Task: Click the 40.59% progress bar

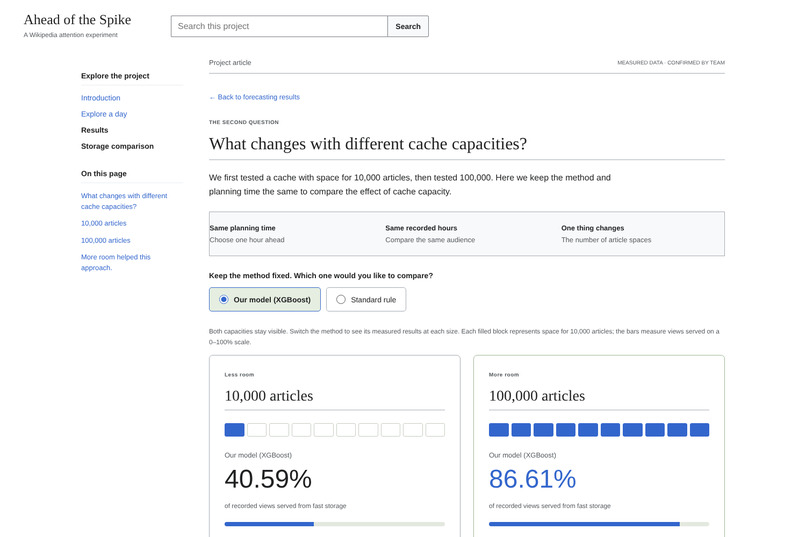Action: coord(335,524)
